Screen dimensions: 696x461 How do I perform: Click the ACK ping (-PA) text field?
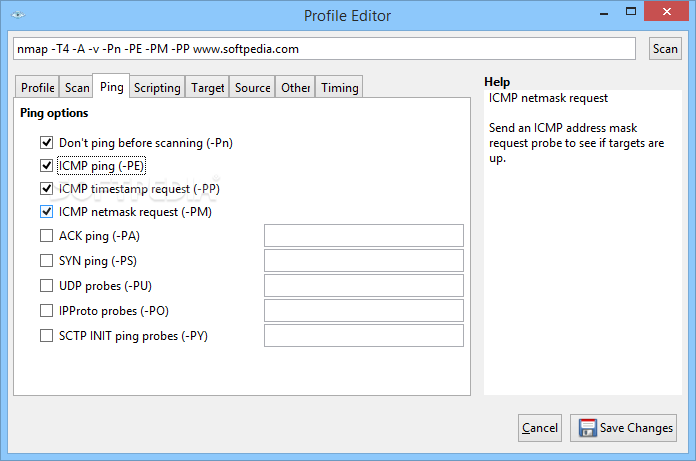[364, 235]
